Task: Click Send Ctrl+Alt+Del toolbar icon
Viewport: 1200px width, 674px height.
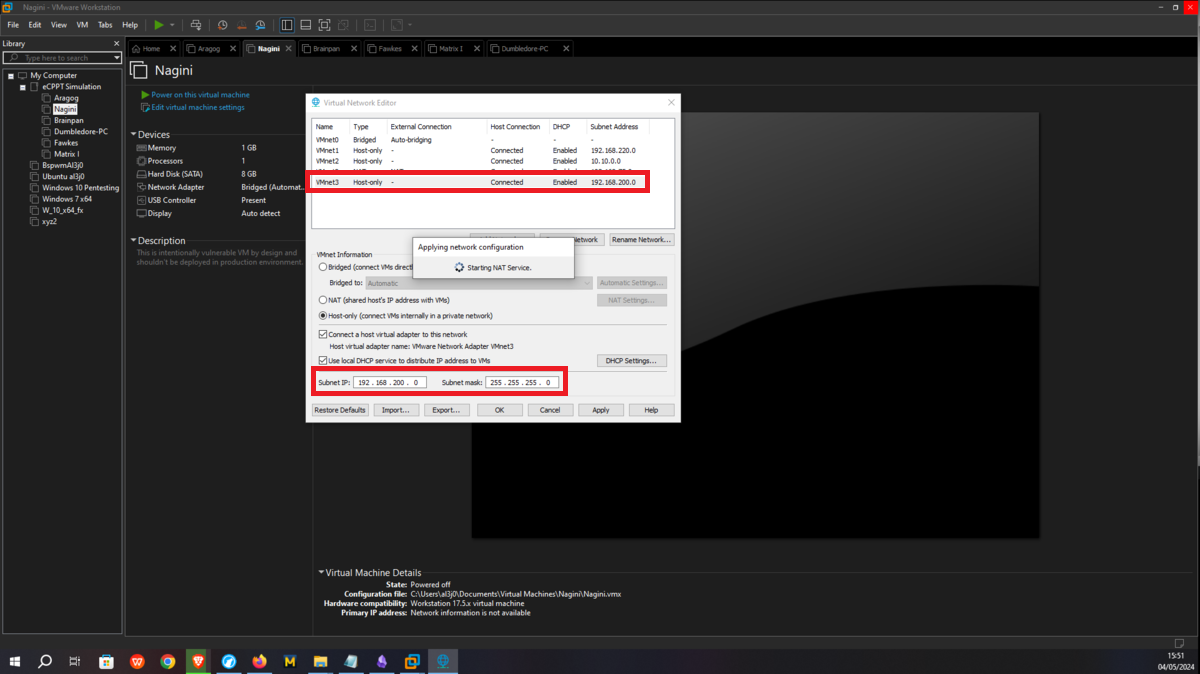Action: pyautogui.click(x=195, y=24)
